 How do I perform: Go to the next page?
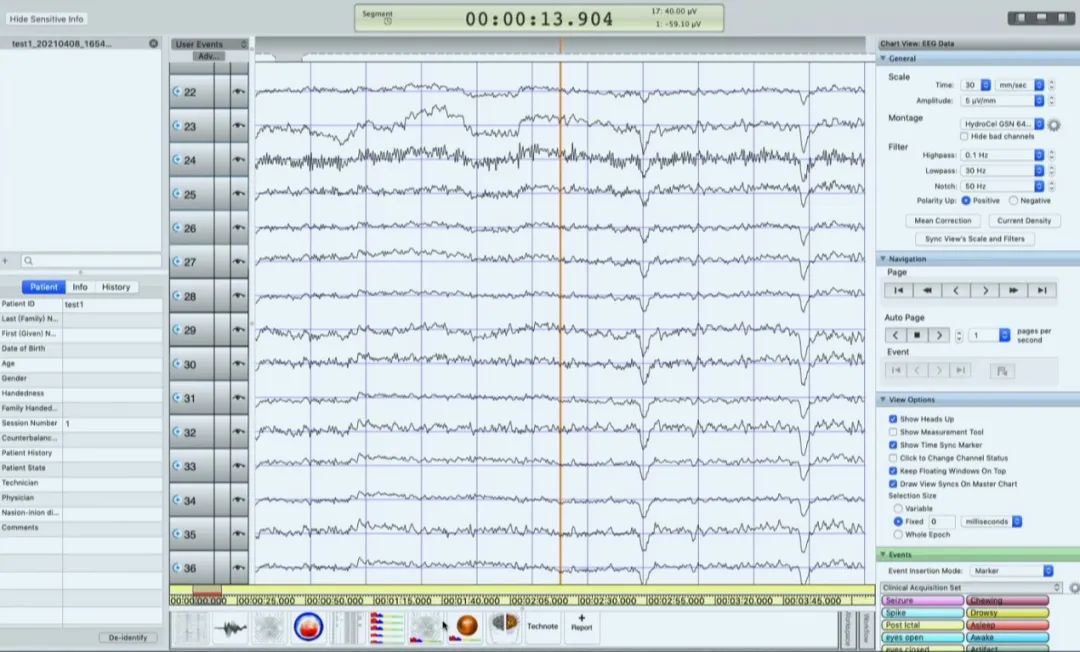[985, 291]
